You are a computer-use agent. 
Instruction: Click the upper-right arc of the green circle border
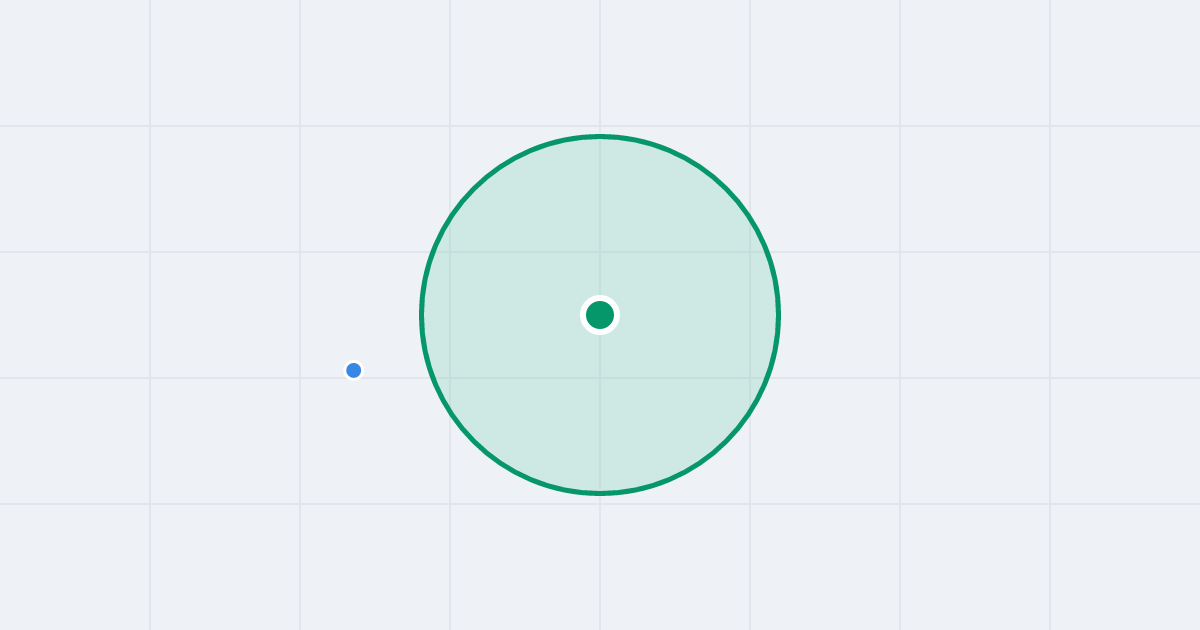pos(726,189)
